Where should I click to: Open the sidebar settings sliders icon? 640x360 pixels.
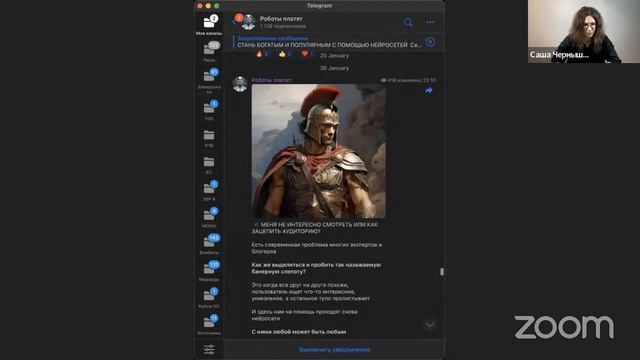tap(209, 349)
